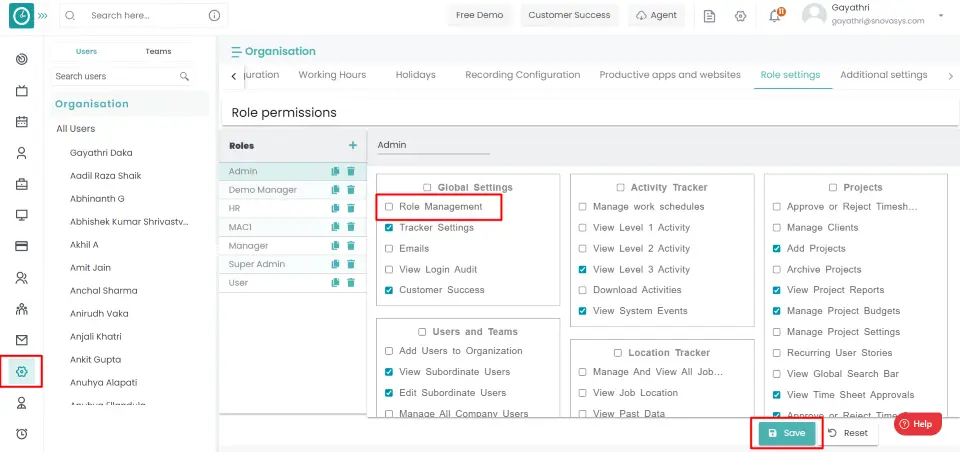Image resolution: width=960 pixels, height=452 pixels.
Task: Click the settings gear in left sidebar
Action: click(x=21, y=371)
